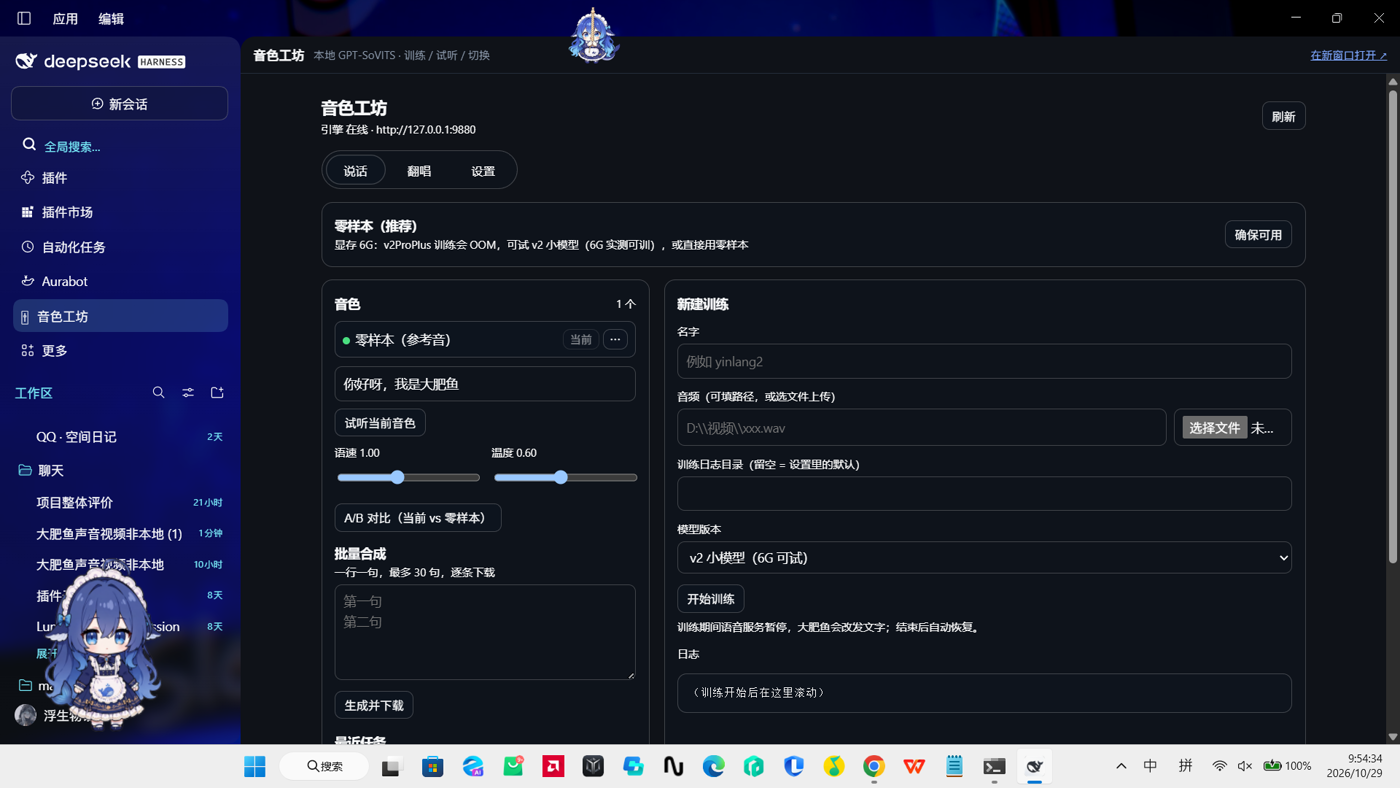Open Windows Start menu
Viewport: 1400px width, 788px height.
(255, 766)
